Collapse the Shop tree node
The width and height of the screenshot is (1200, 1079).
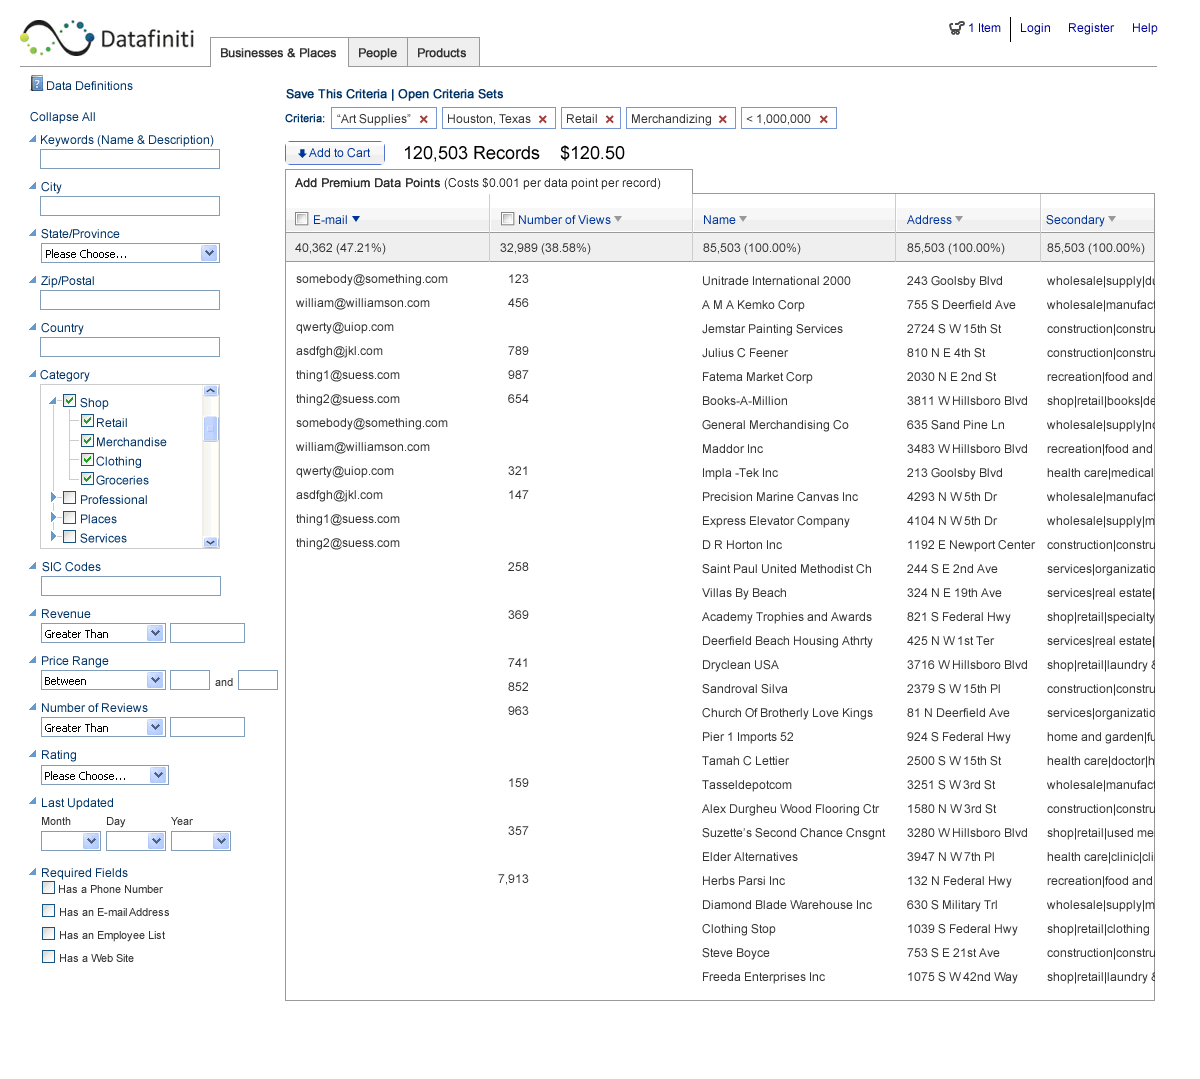coord(53,402)
